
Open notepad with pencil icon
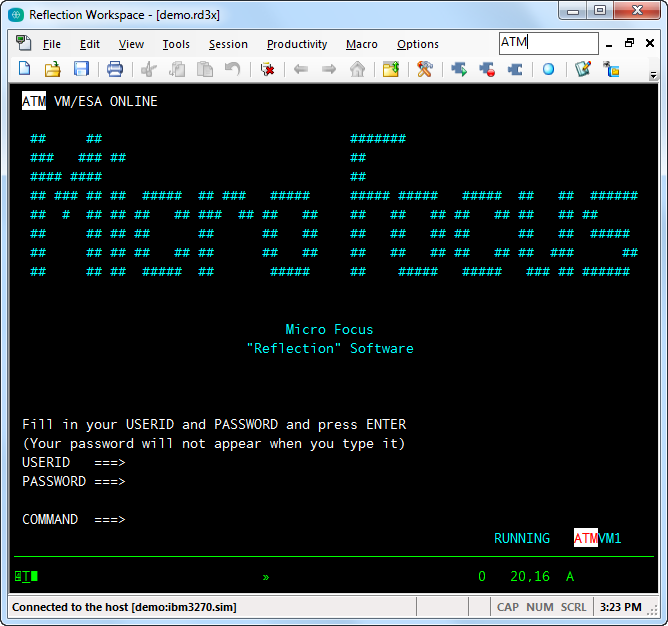point(583,69)
